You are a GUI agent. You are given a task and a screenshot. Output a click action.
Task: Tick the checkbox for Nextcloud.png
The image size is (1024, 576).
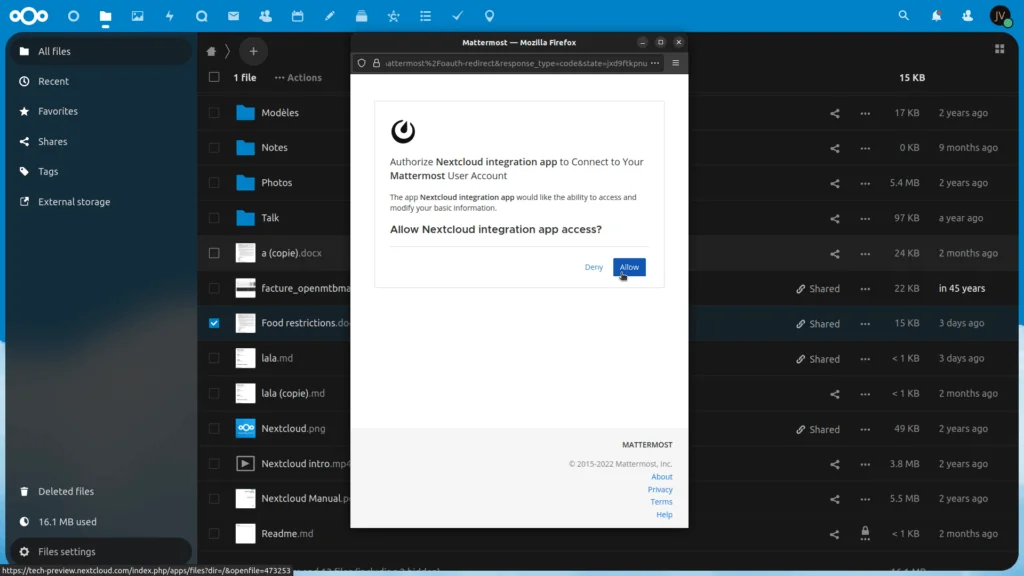pos(214,428)
